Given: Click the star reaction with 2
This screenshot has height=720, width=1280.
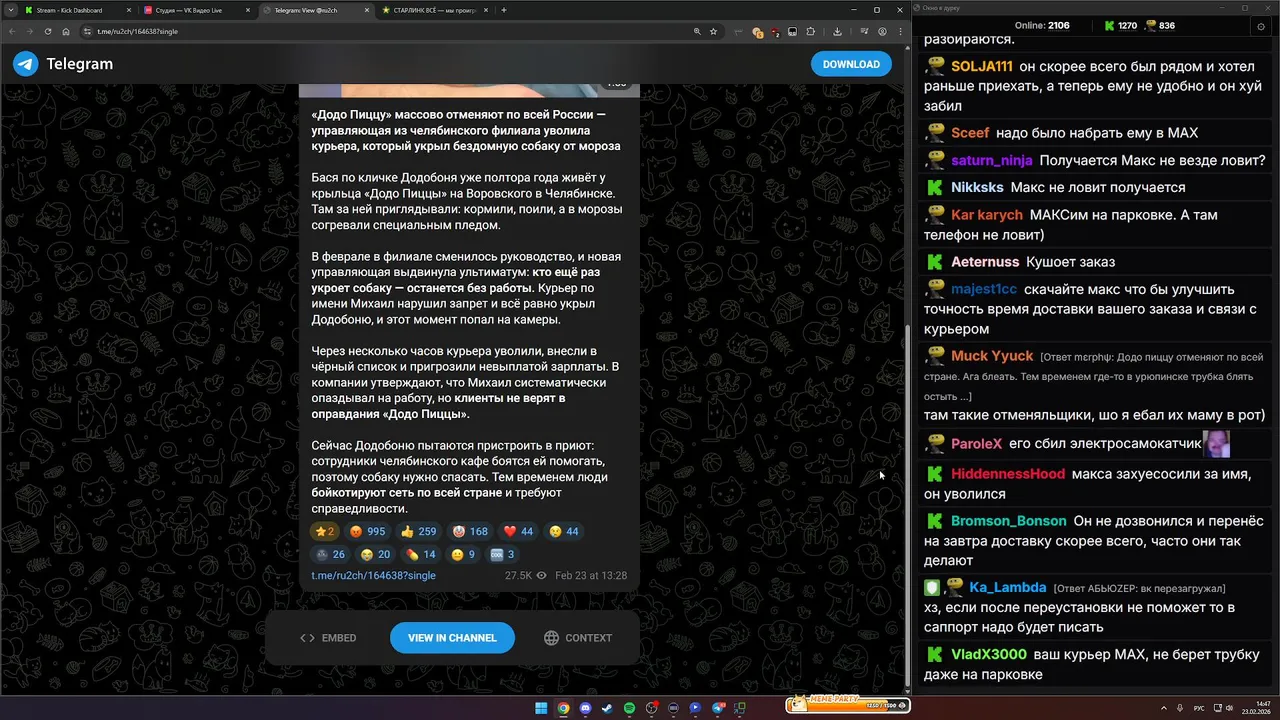Looking at the screenshot, I should pos(325,532).
